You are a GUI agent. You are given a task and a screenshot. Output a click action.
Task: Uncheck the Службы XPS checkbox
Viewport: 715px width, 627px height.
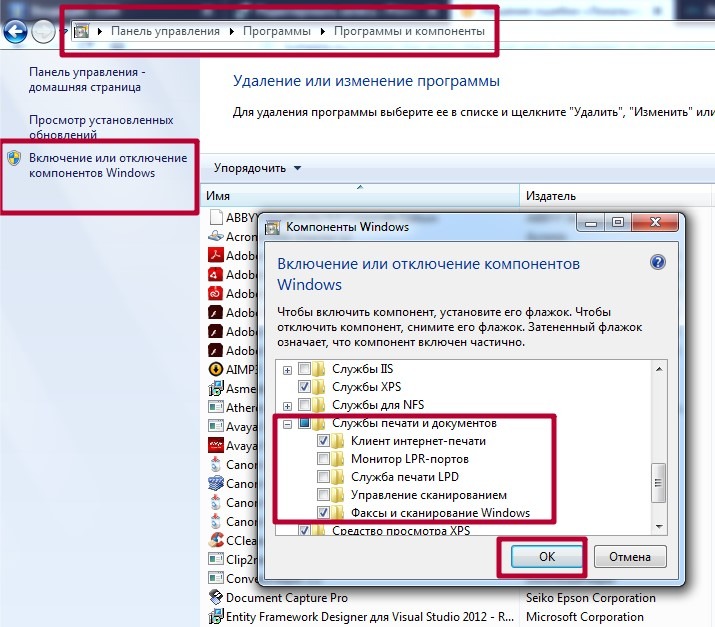click(x=304, y=387)
